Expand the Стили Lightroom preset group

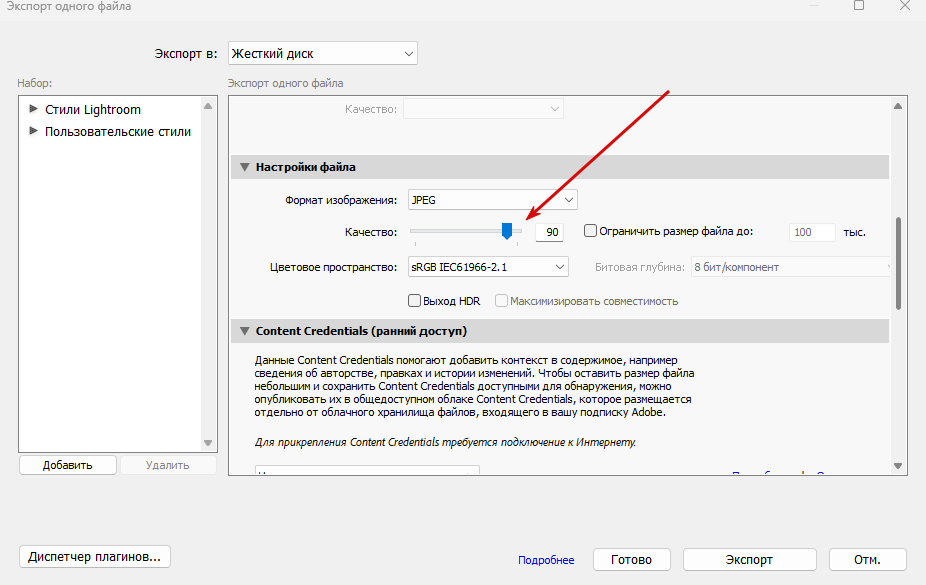[34, 109]
